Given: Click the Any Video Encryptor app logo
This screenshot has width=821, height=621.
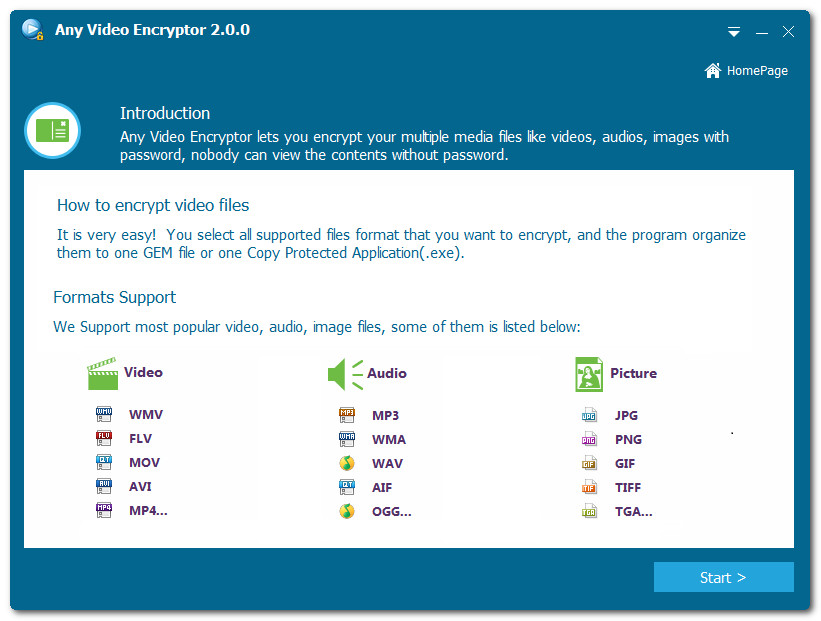Looking at the screenshot, I should tap(32, 29).
